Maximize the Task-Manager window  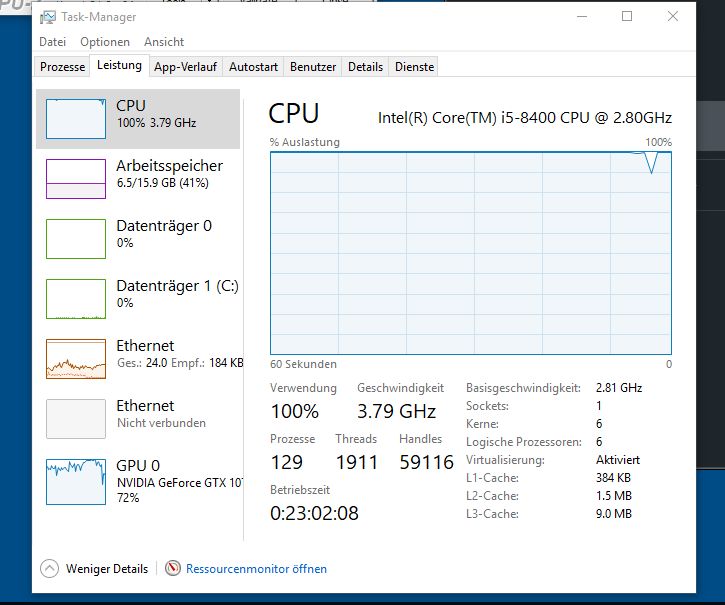[x=627, y=17]
